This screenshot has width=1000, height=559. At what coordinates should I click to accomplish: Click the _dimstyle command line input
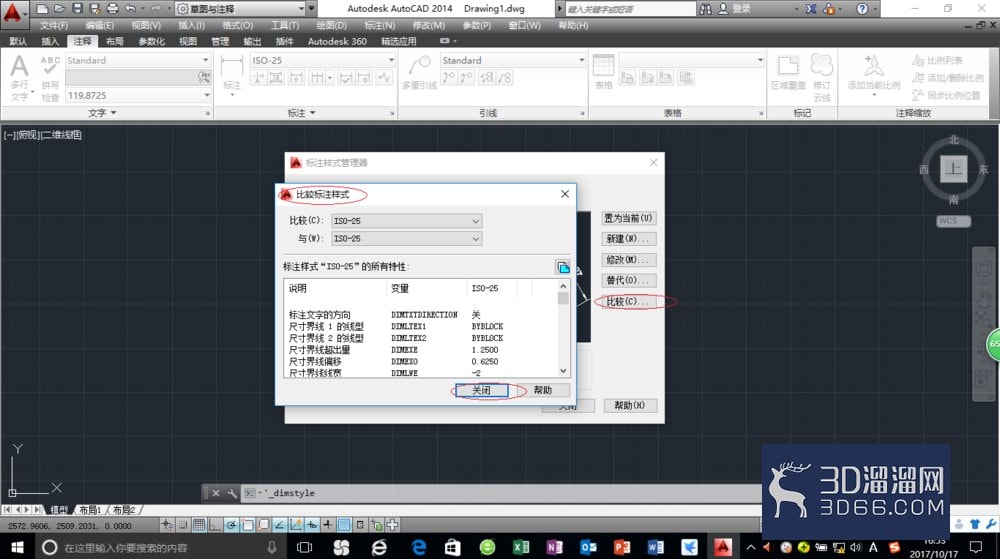point(501,493)
